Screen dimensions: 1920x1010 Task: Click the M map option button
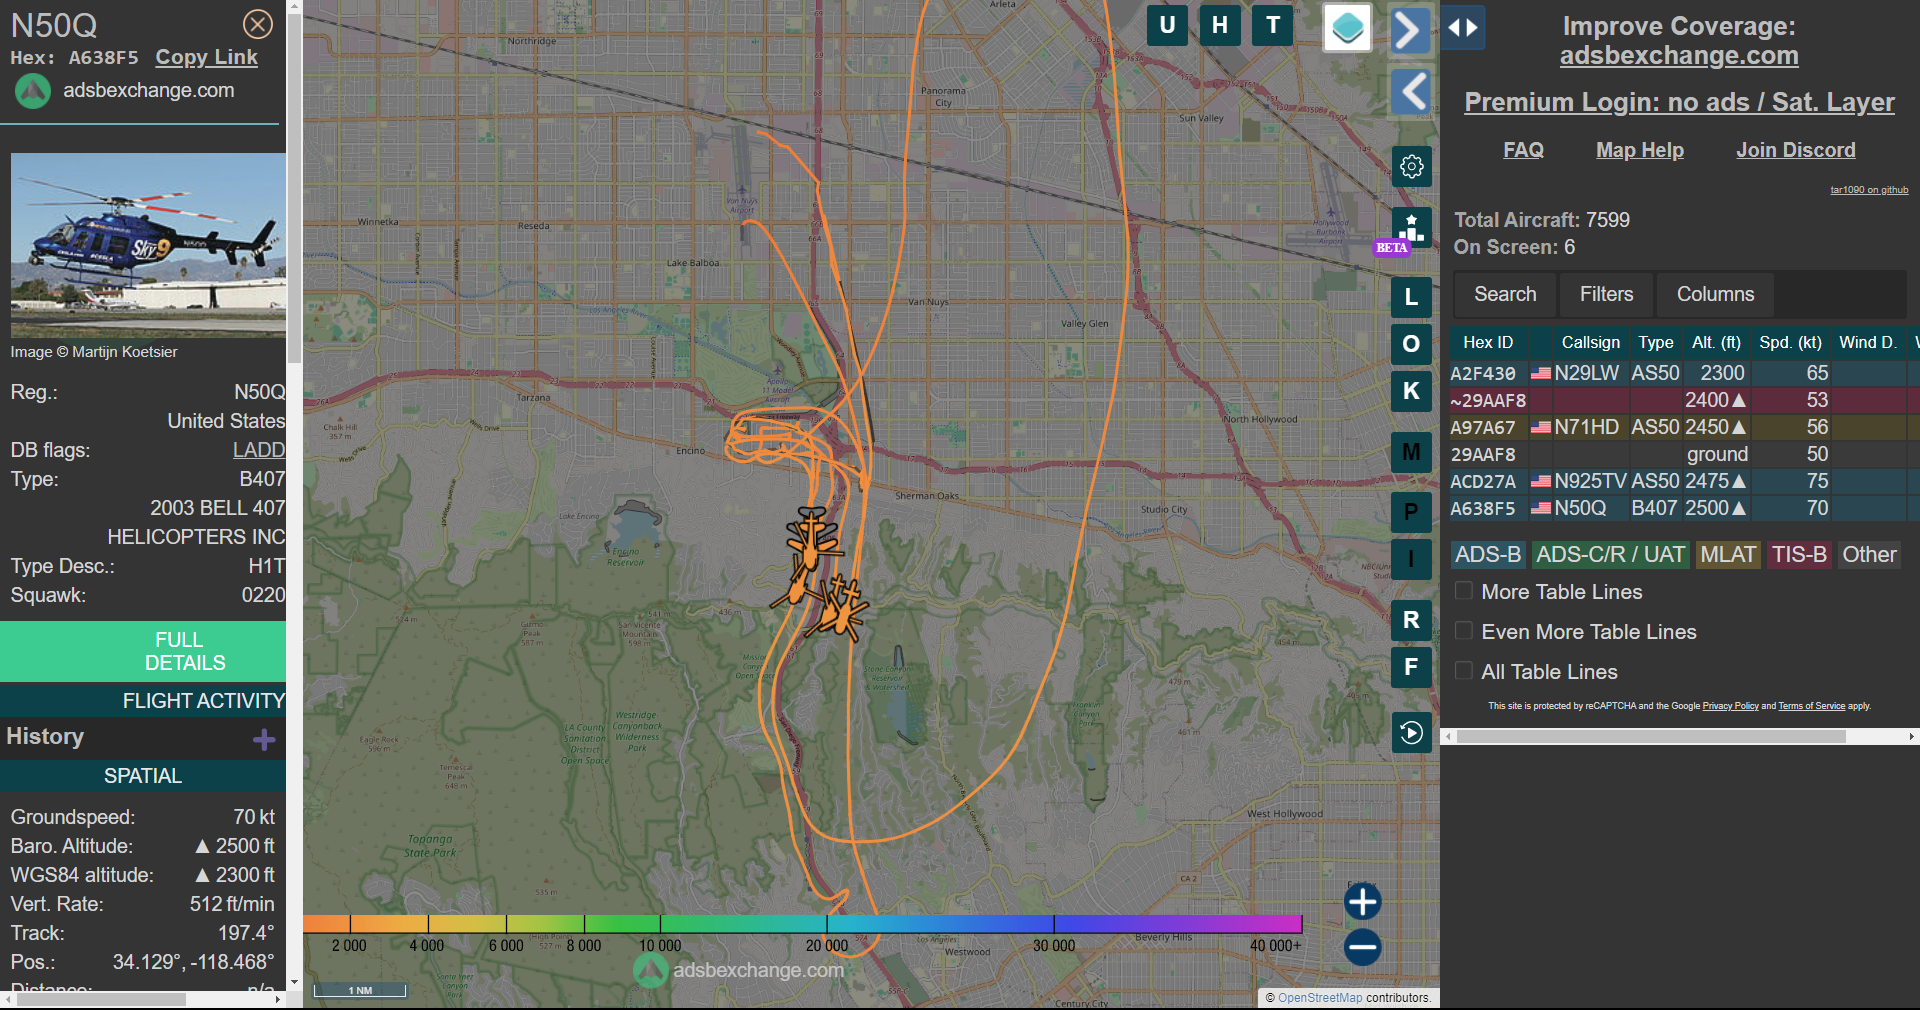coord(1411,452)
